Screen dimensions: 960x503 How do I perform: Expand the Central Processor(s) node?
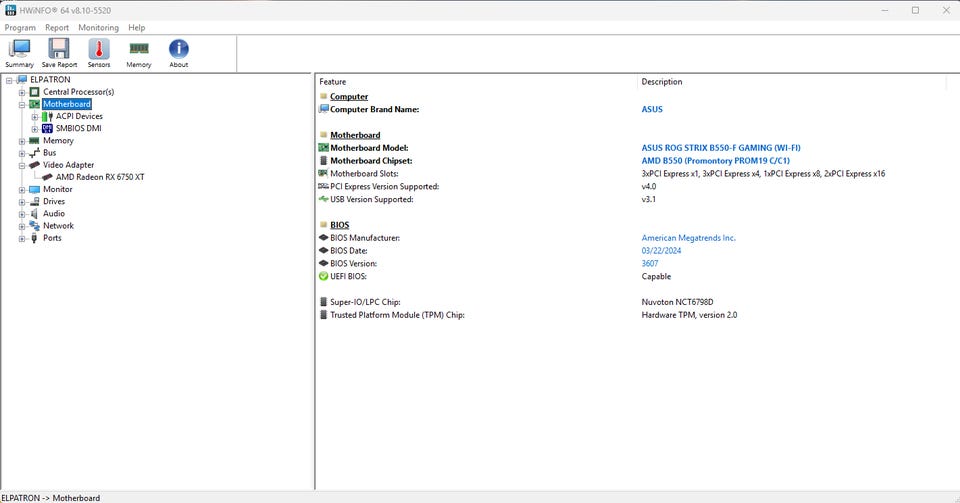22,92
